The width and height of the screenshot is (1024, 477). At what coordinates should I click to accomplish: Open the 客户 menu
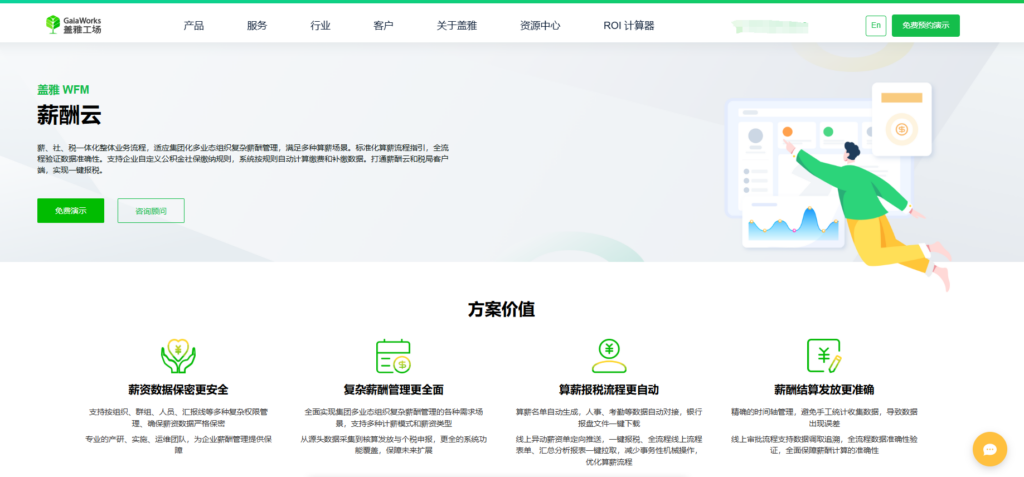[x=383, y=25]
